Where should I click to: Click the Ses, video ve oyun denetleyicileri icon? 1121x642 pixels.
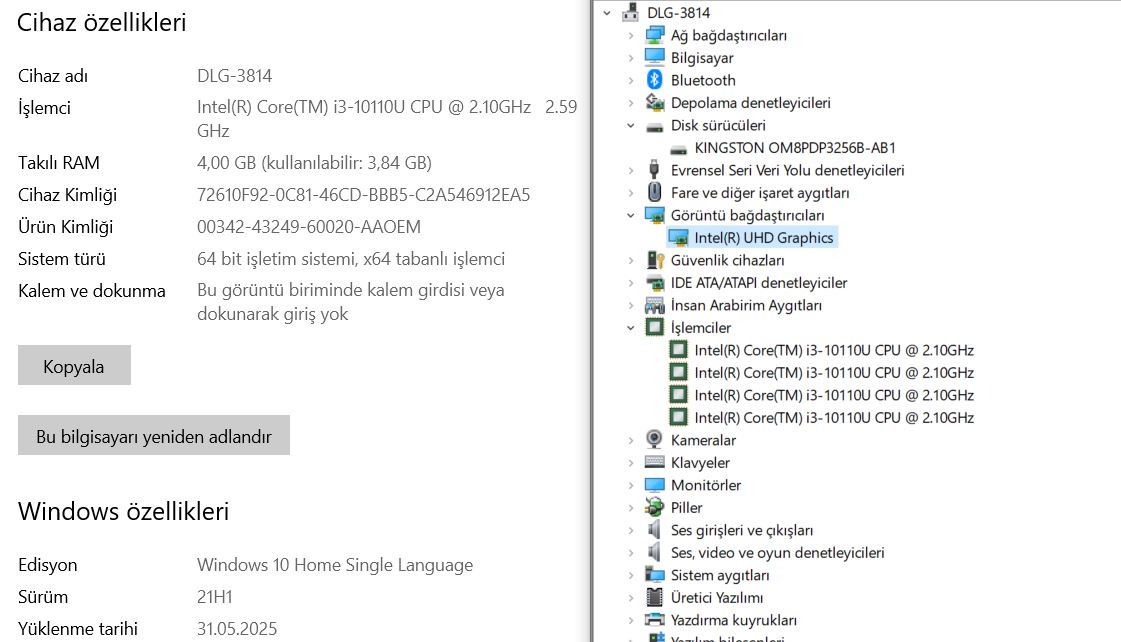coord(654,552)
